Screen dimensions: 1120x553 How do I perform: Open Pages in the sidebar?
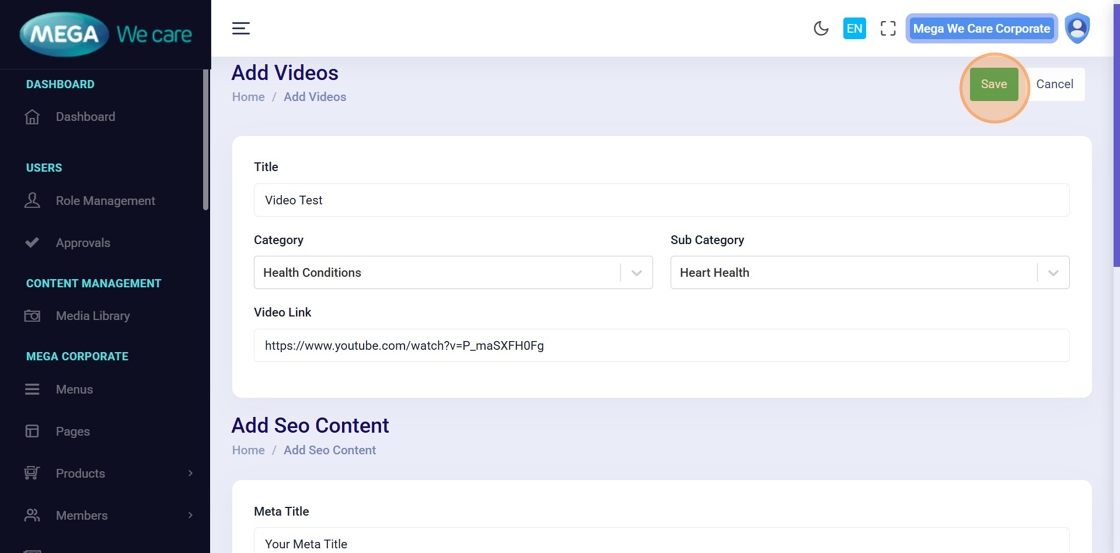[x=73, y=432]
